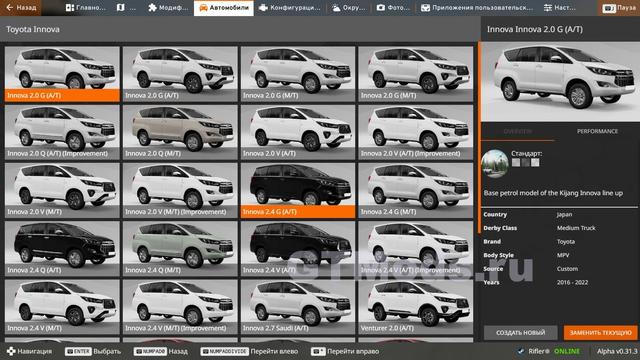Pick the middle dark Стандарт color swatch
This screenshot has width=640, height=360.
[x=525, y=162]
